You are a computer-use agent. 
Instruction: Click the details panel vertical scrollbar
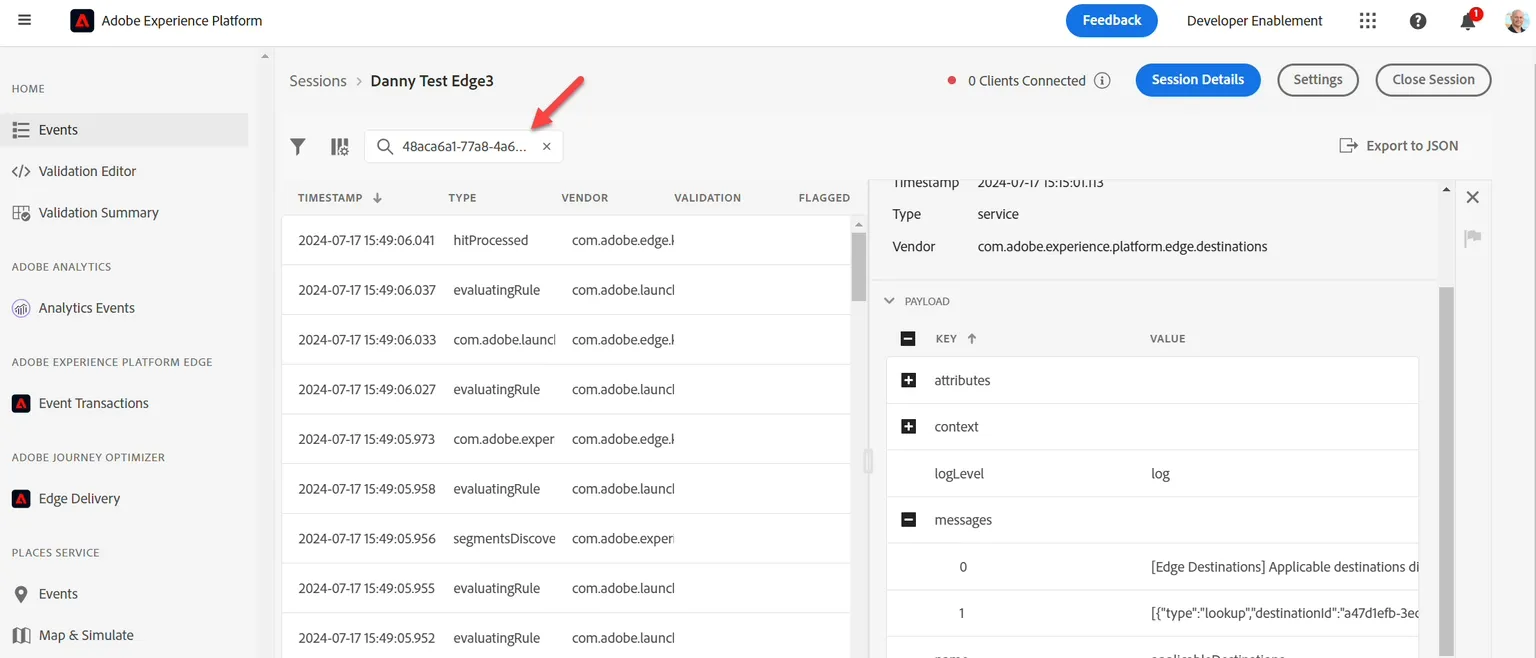pos(1446,470)
